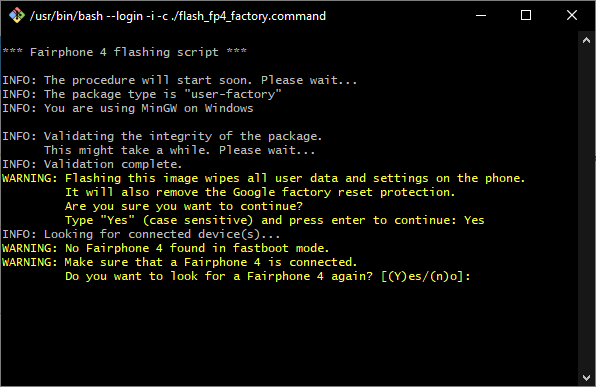
Task: Click the 'Make sure that a Fairphone 4 is connected' line
Action: 179,262
